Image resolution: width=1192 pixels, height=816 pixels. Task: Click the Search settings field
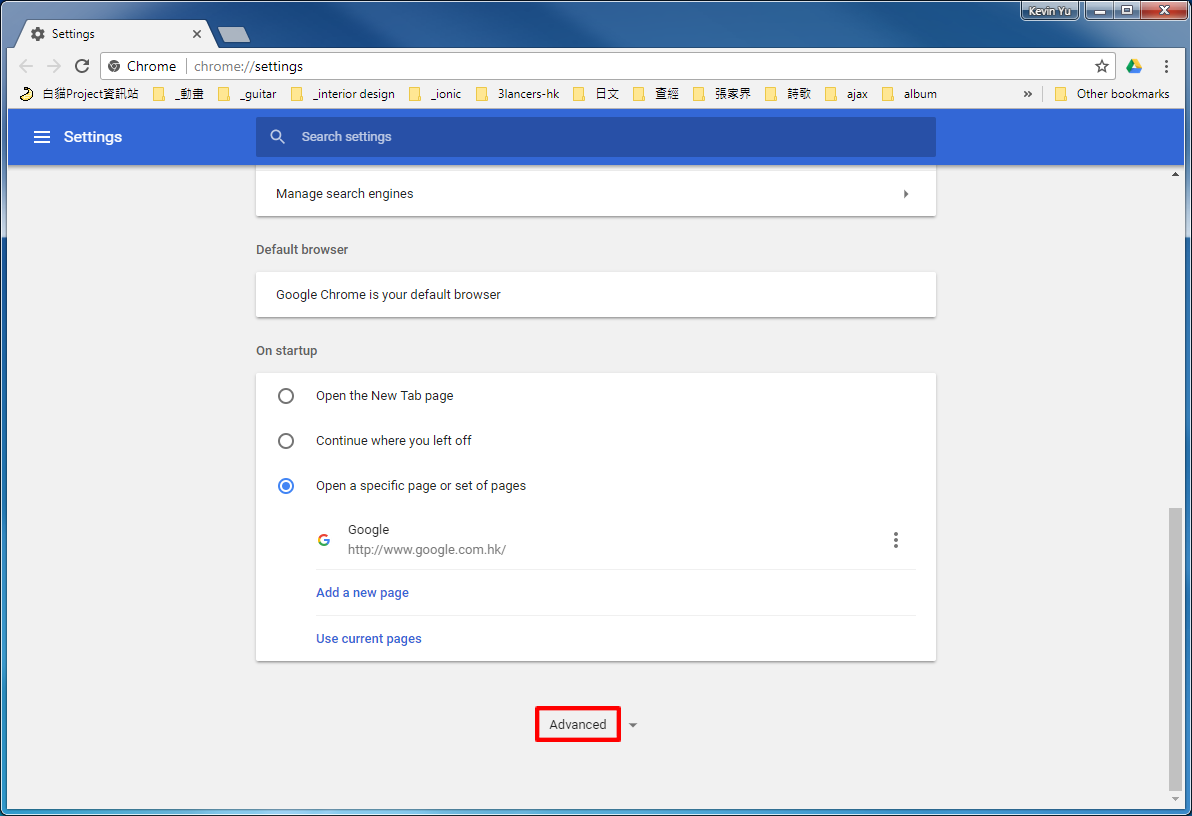coord(596,137)
